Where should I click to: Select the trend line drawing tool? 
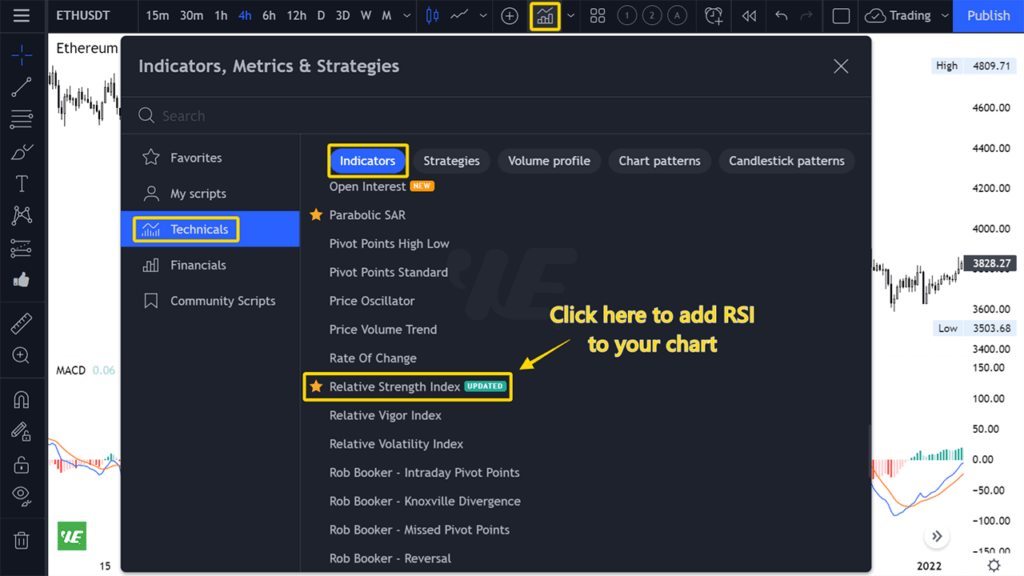(21, 88)
